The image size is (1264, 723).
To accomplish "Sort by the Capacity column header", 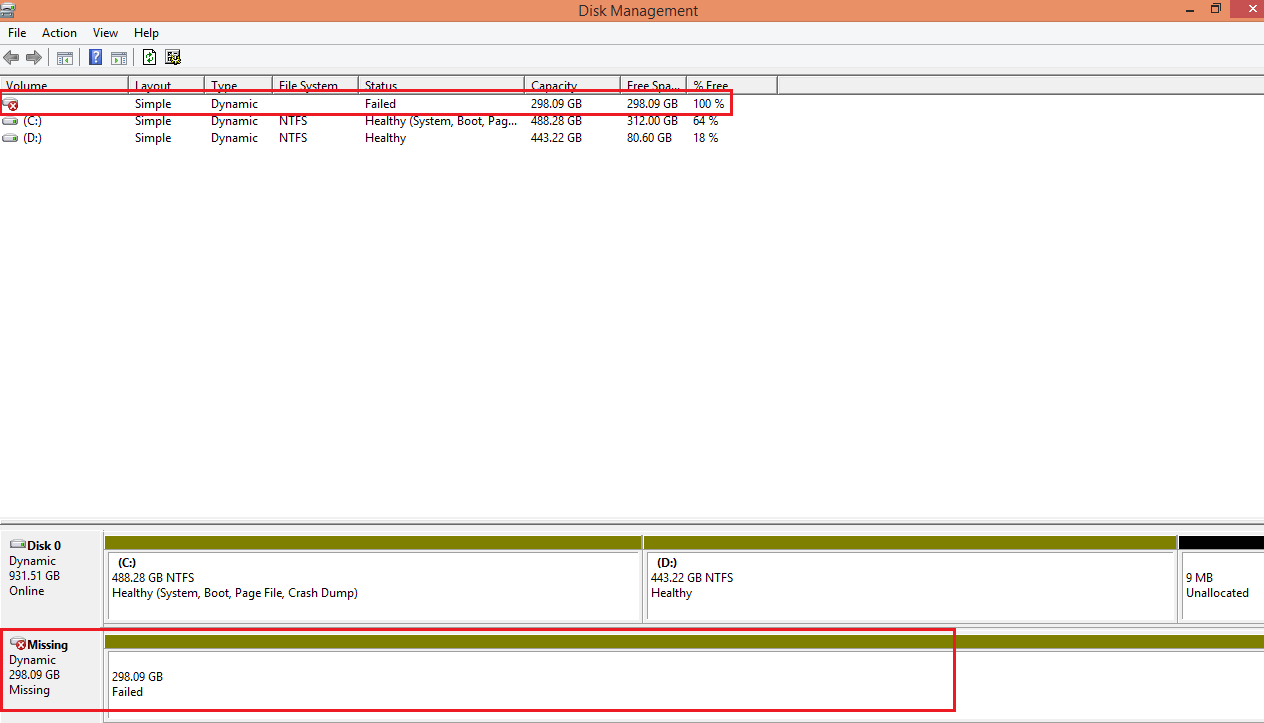I will click(x=573, y=85).
